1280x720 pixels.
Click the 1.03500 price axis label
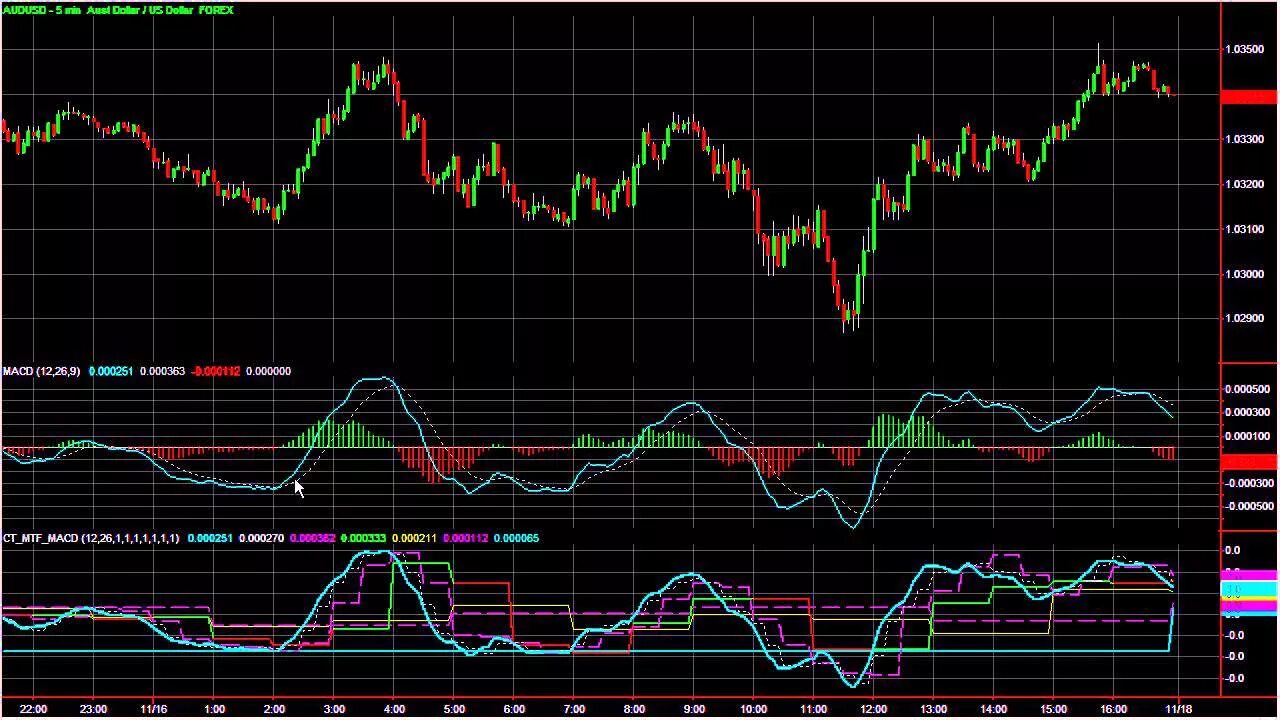pos(1243,49)
